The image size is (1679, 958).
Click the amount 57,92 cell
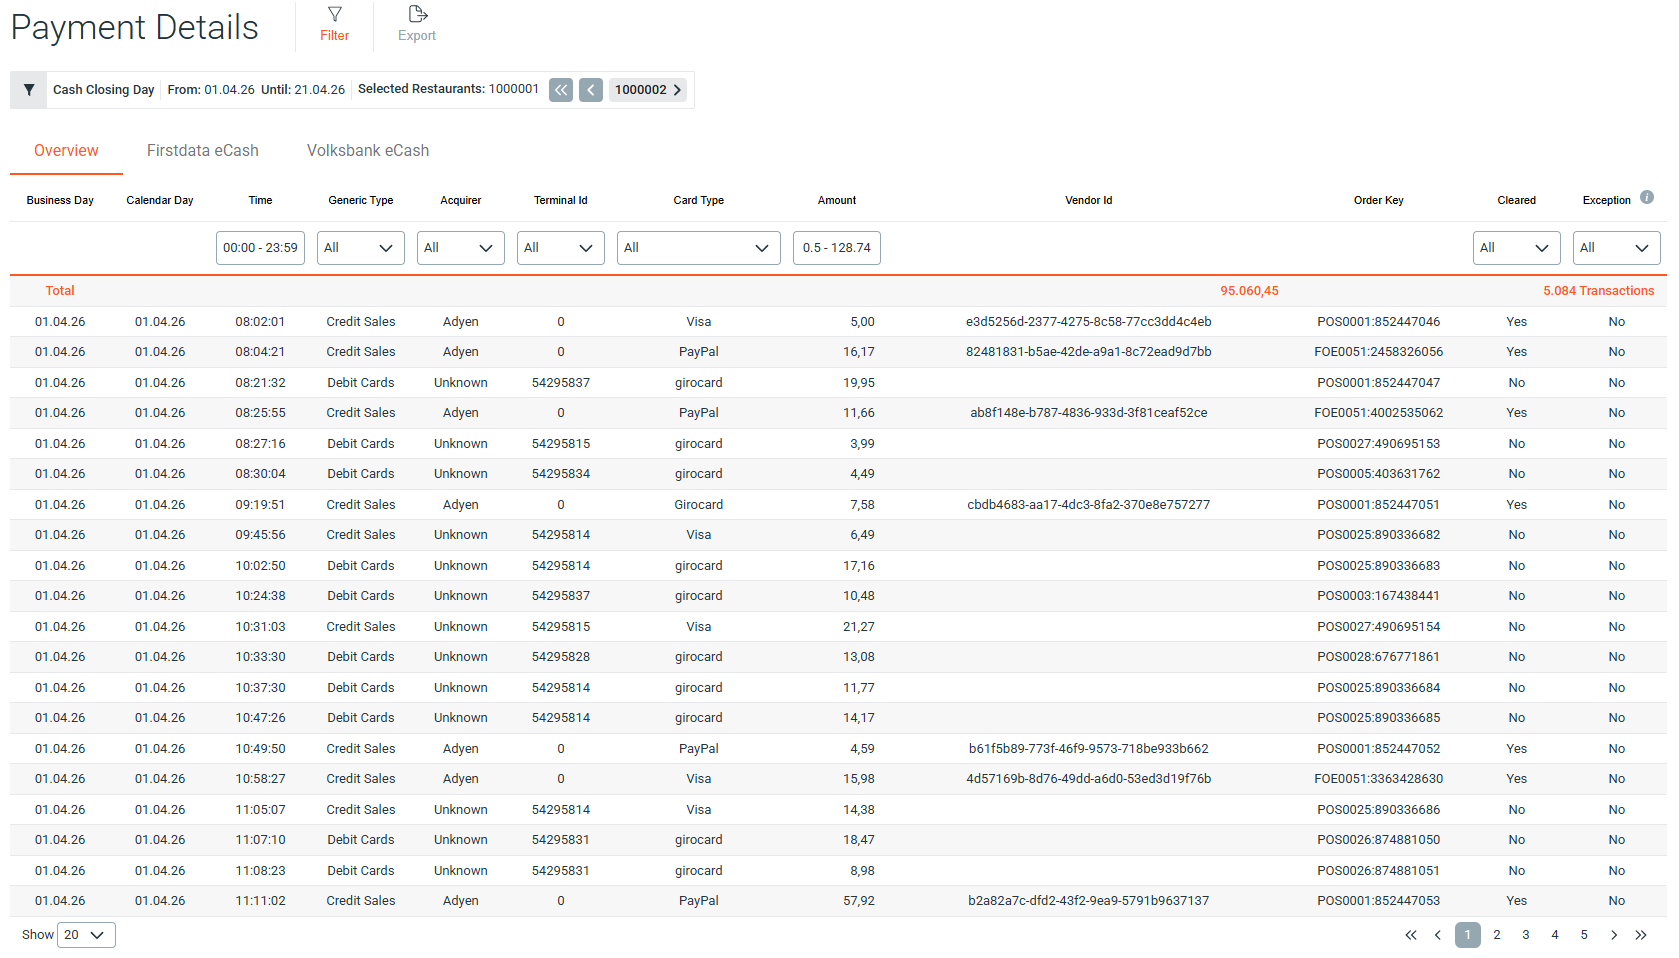pyautogui.click(x=859, y=901)
